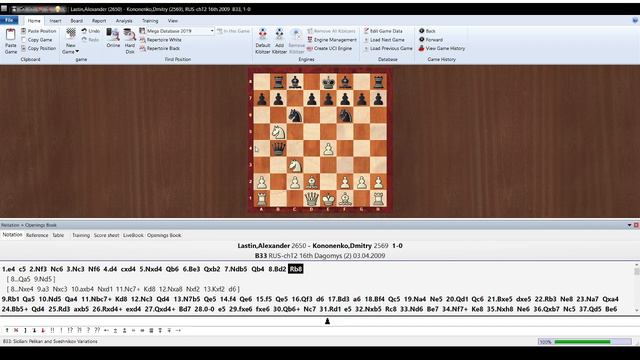Open Repertoire Black search
Image resolution: width=640 pixels, height=360 pixels.
160,48
